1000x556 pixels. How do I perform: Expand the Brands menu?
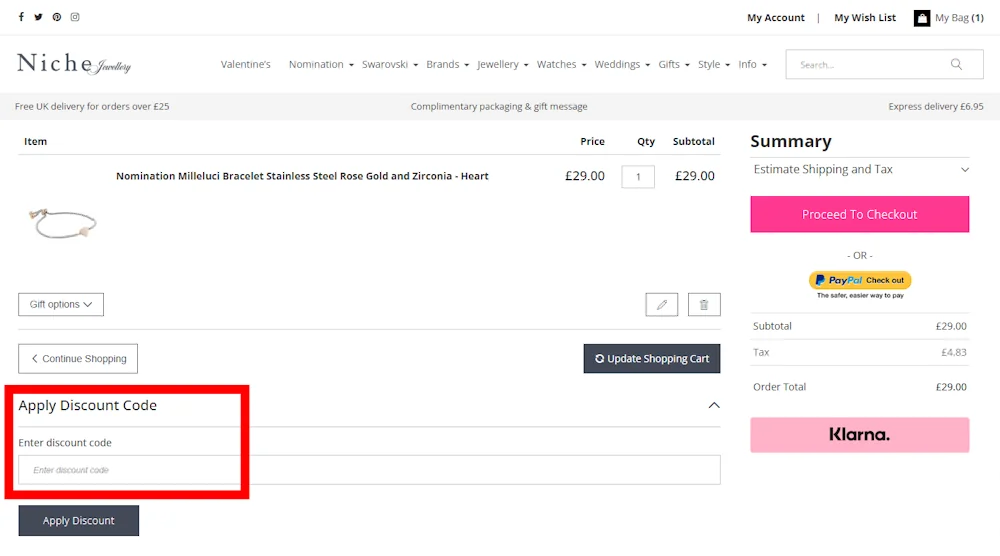[x=448, y=64]
